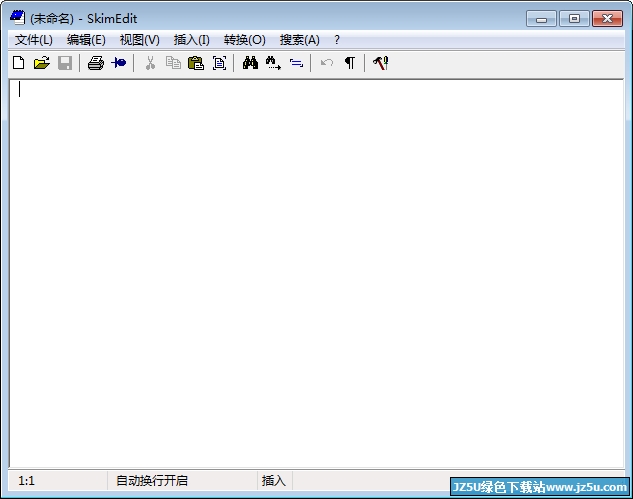Click the SkimEdit notepad icon in title bar

coord(17,18)
